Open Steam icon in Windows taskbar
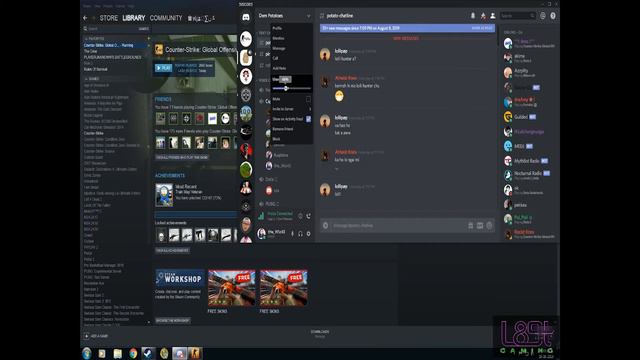The image size is (640, 360). [x=148, y=353]
